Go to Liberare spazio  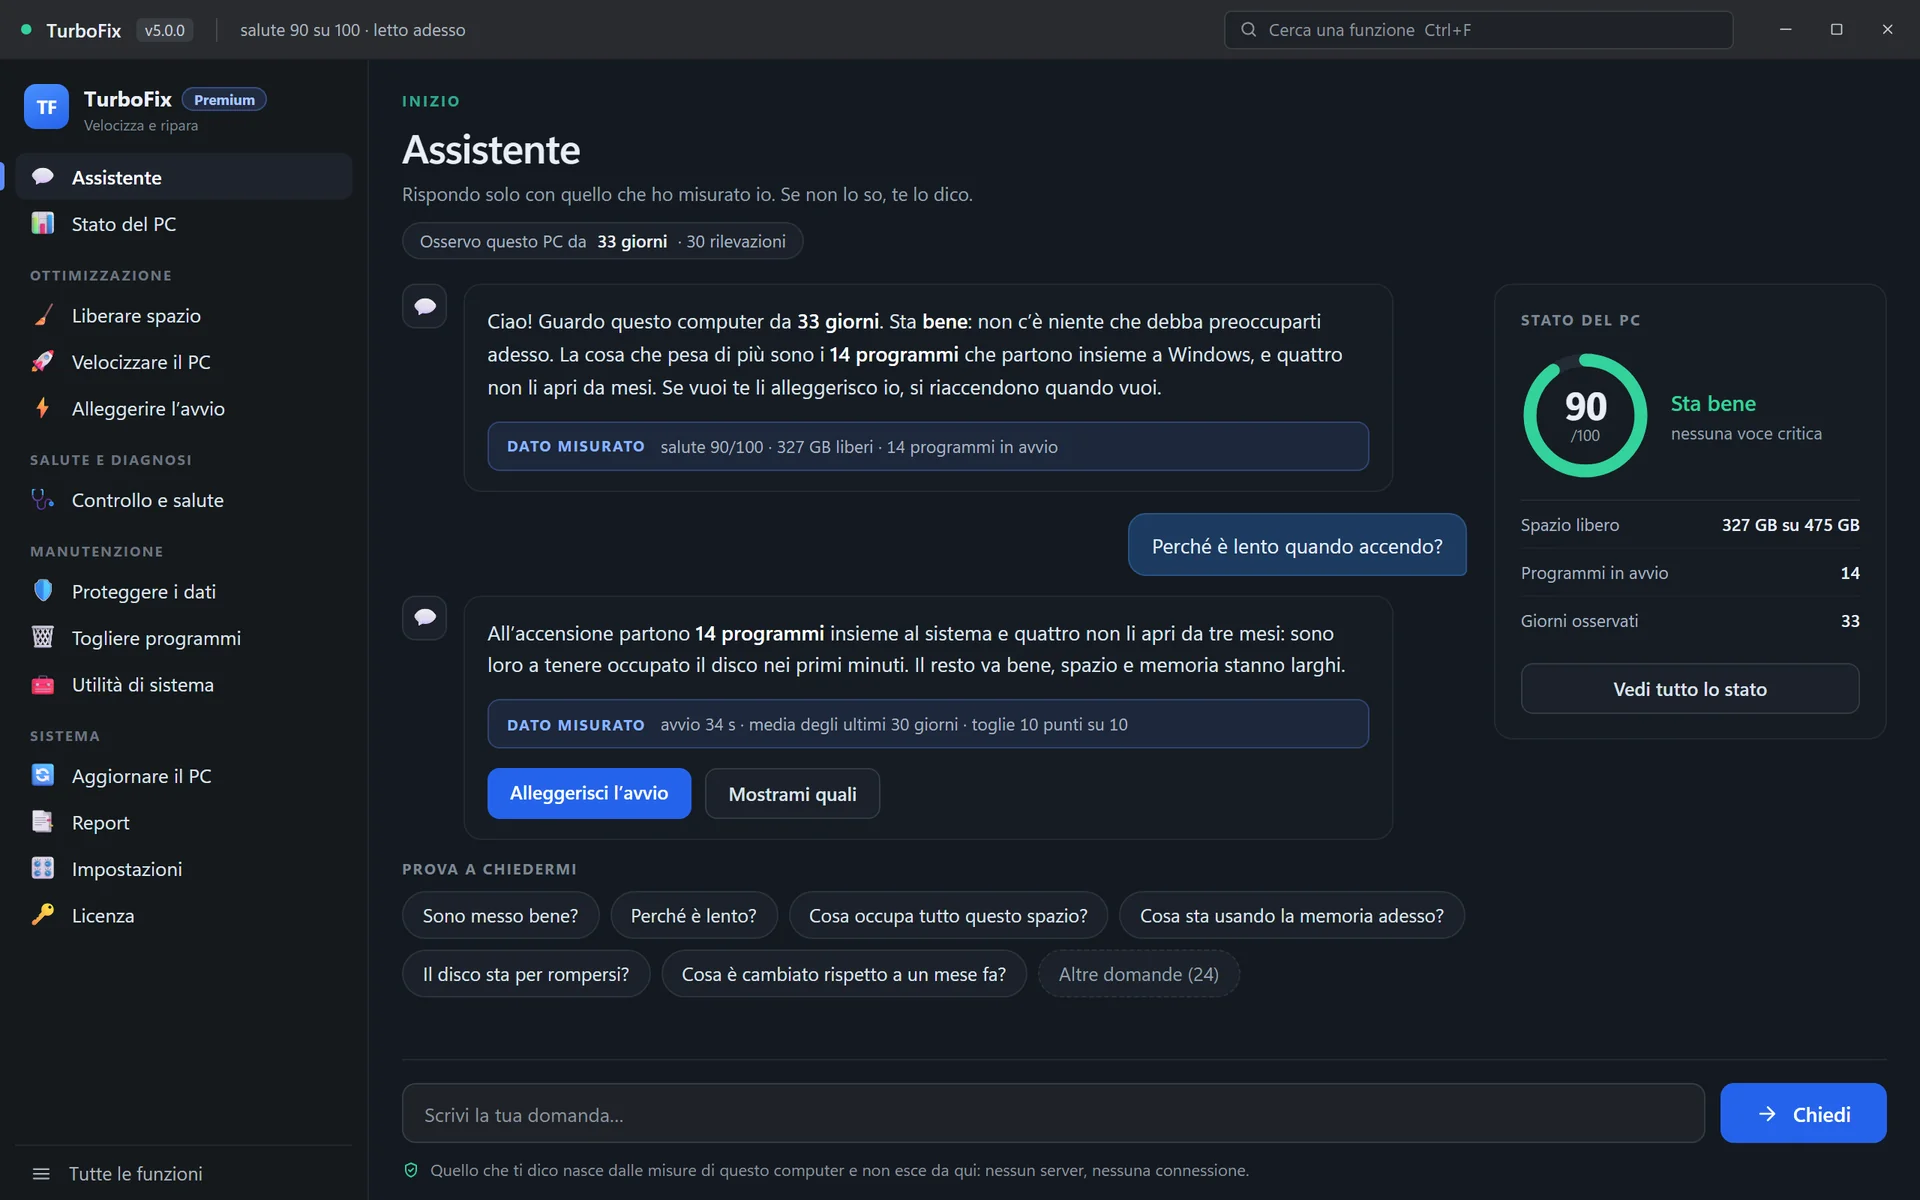click(x=184, y=316)
